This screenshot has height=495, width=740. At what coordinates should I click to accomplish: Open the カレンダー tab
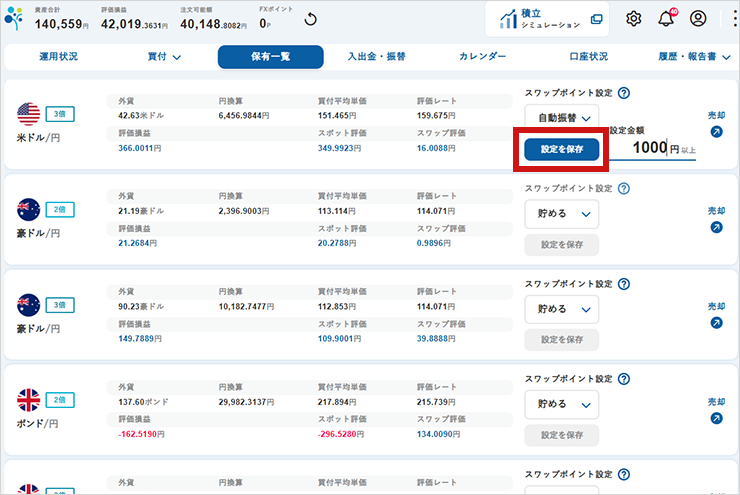coord(482,57)
